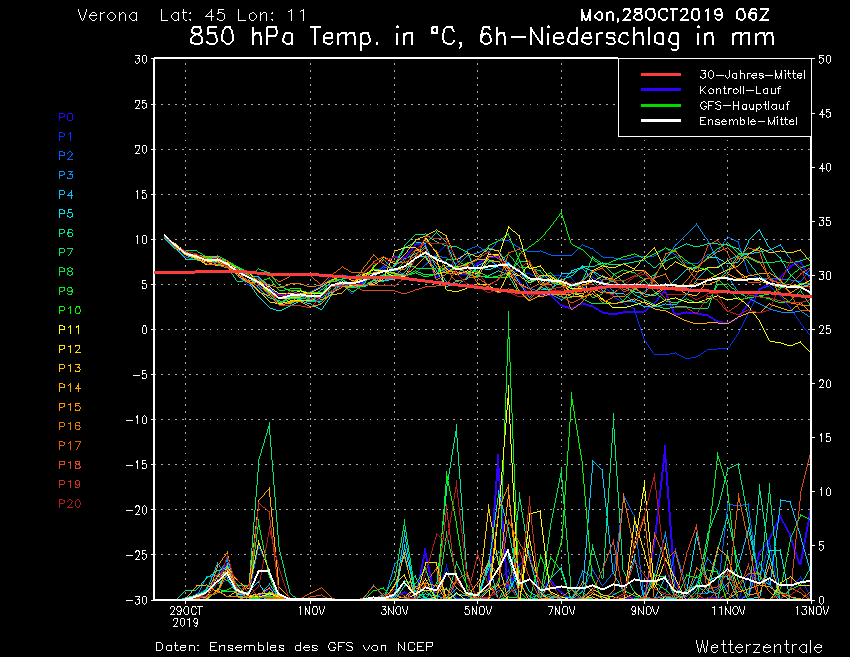
Task: Click the P13 ensemble label
Action: (69, 368)
